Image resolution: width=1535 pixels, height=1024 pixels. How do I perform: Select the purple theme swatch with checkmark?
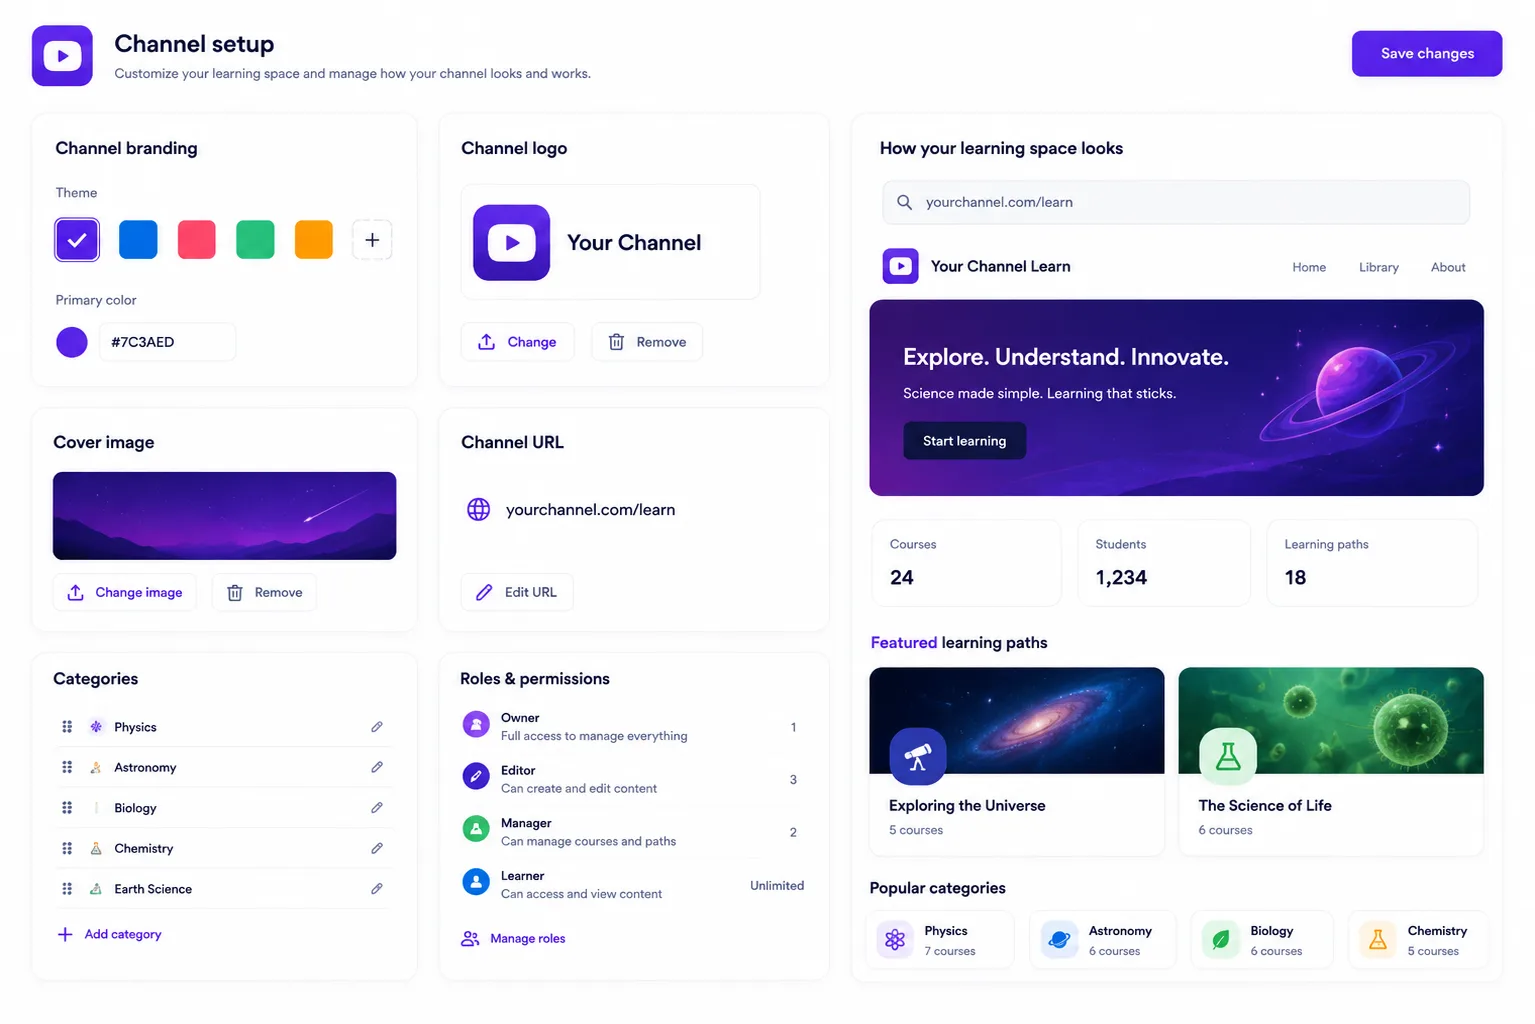77,240
